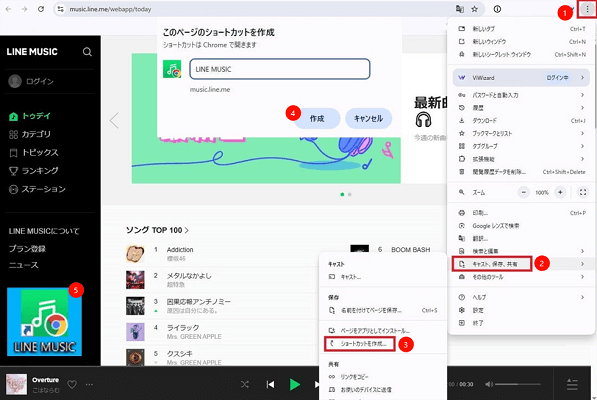597x400 pixels.
Task: Open the playlist queue icon
Action: click(x=572, y=384)
